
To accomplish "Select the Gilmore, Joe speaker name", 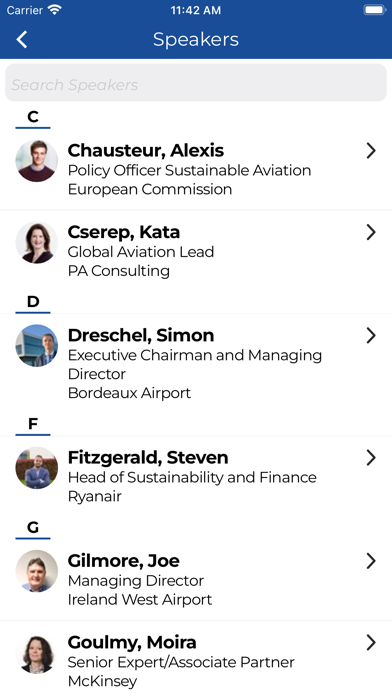I will [x=123, y=561].
